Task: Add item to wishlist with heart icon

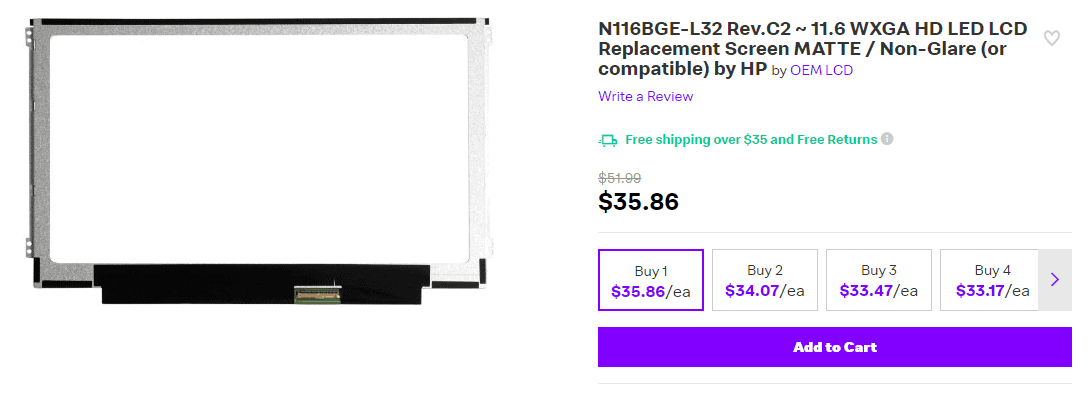Action: pos(1052,38)
